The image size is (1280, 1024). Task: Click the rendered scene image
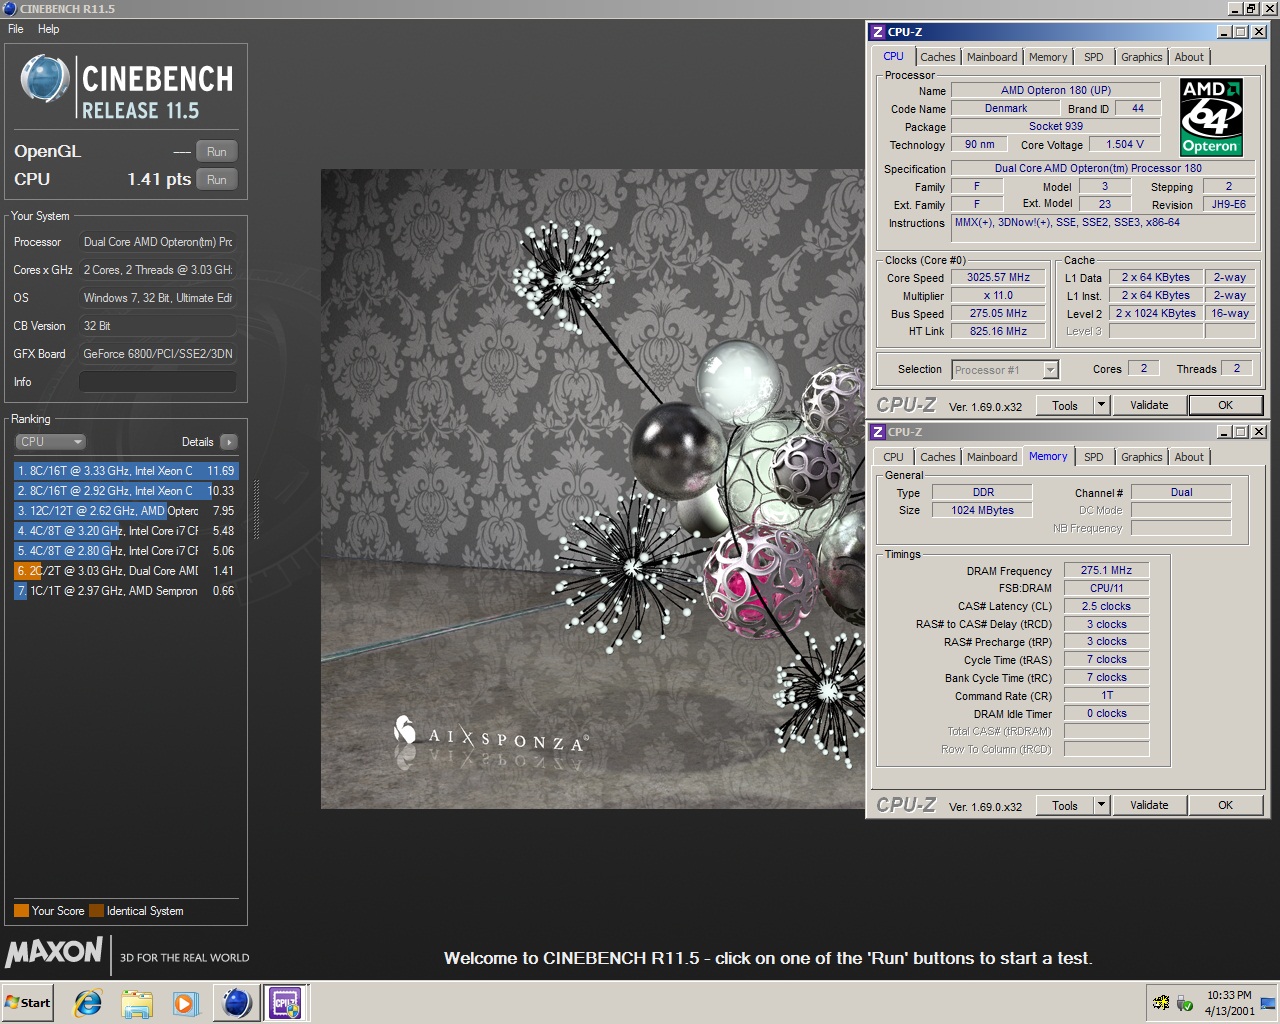592,488
